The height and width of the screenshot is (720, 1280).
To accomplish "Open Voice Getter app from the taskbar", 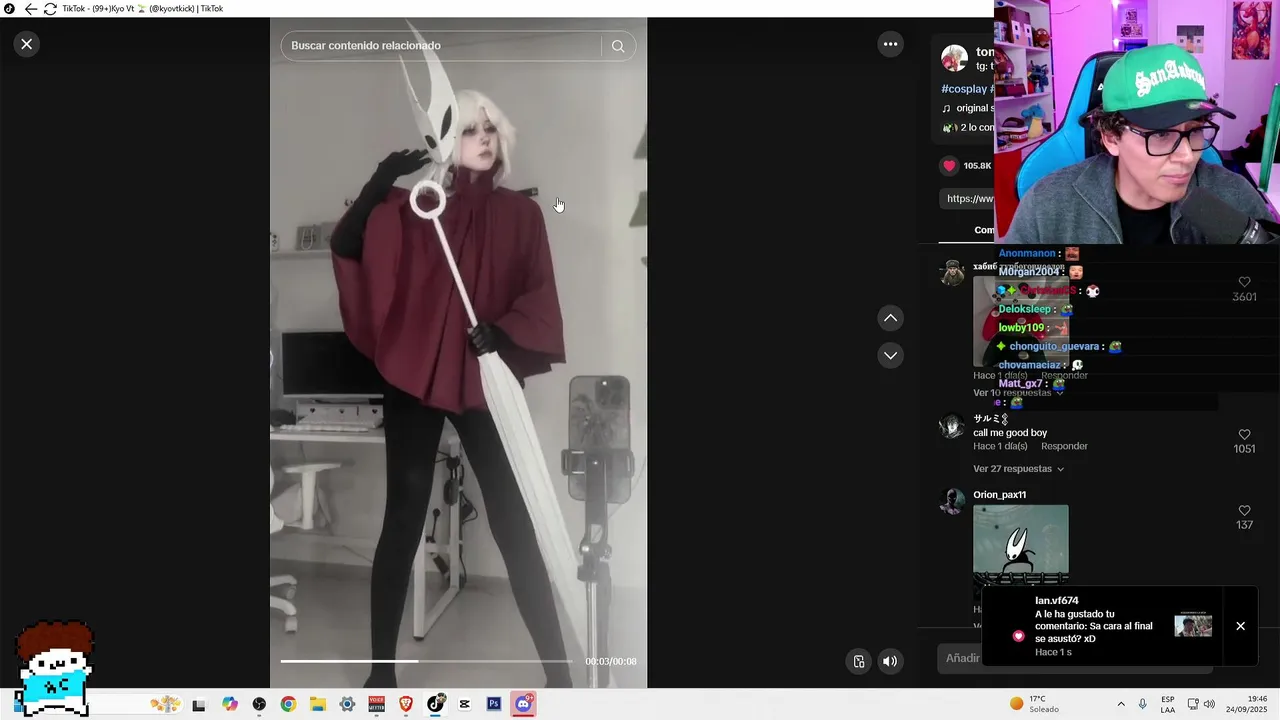I will point(377,704).
